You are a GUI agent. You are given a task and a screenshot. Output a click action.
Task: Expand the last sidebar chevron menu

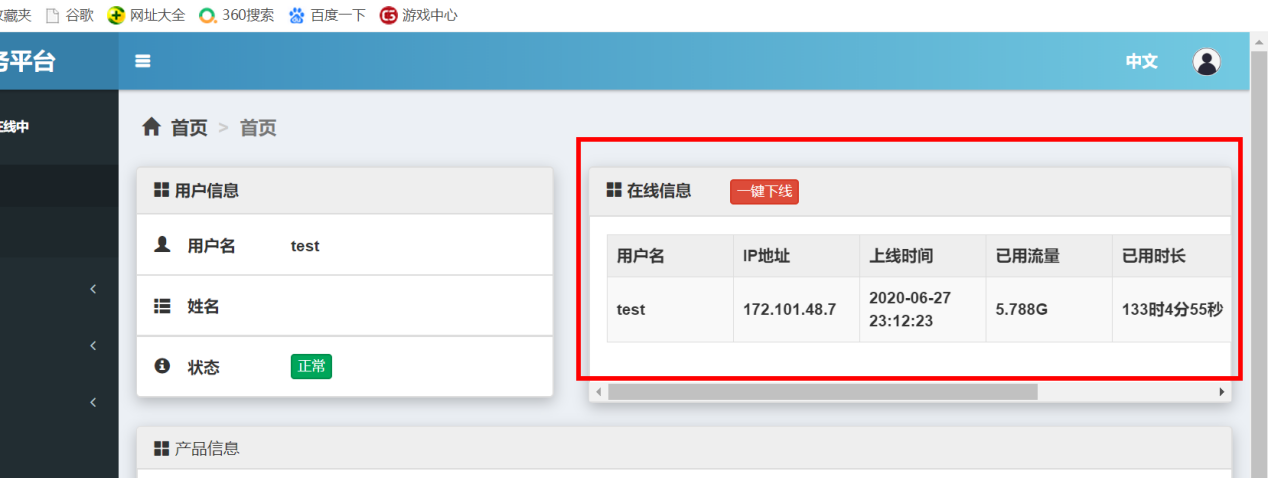93,402
